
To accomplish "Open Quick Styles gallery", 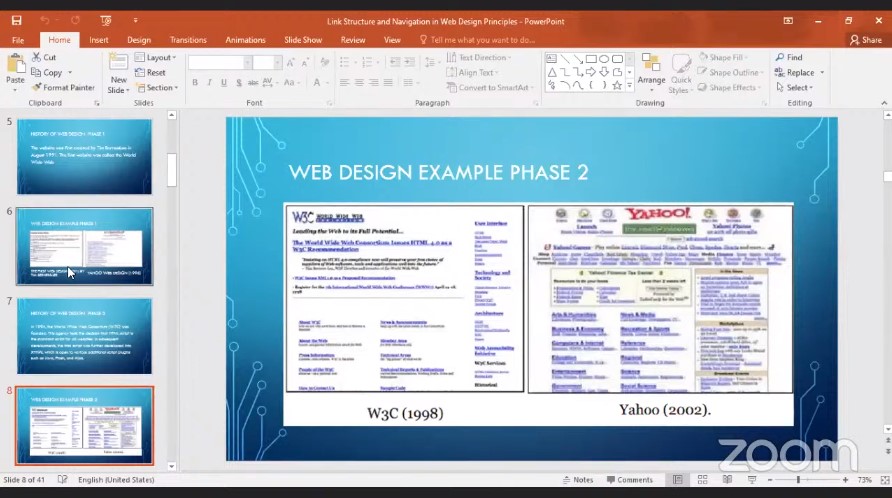I will point(680,74).
